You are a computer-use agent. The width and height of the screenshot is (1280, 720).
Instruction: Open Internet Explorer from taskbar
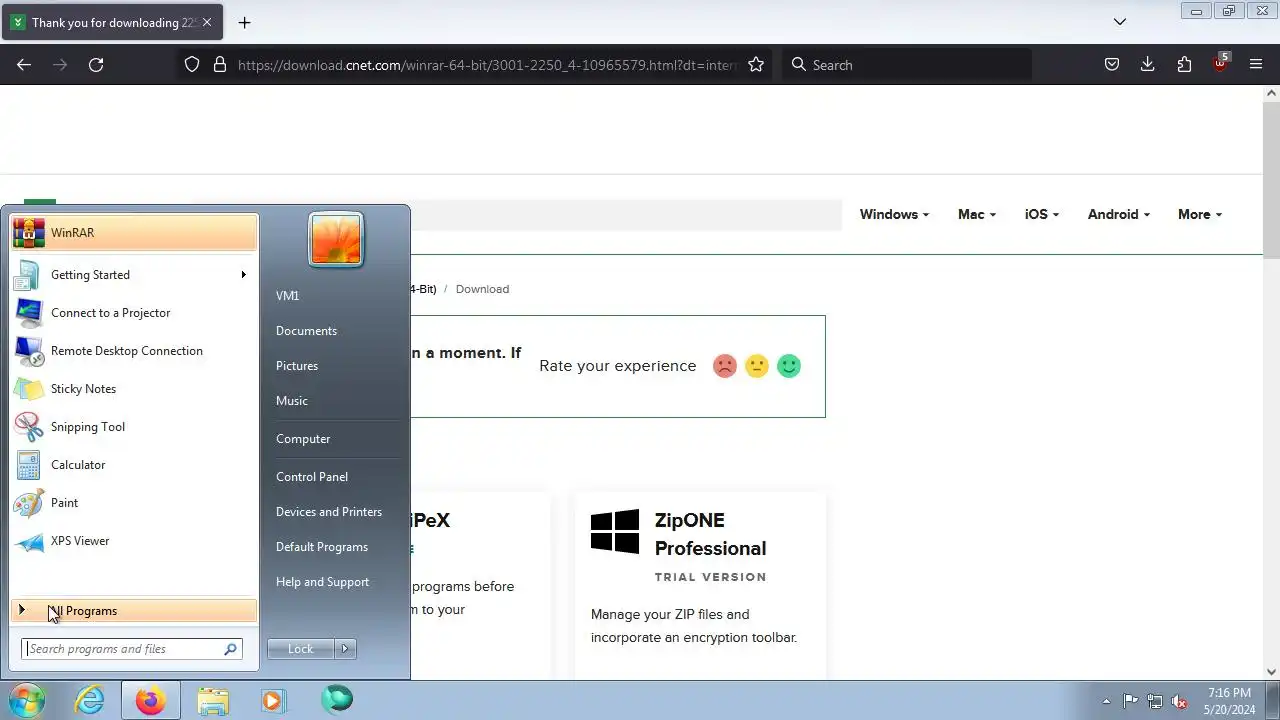pos(90,700)
